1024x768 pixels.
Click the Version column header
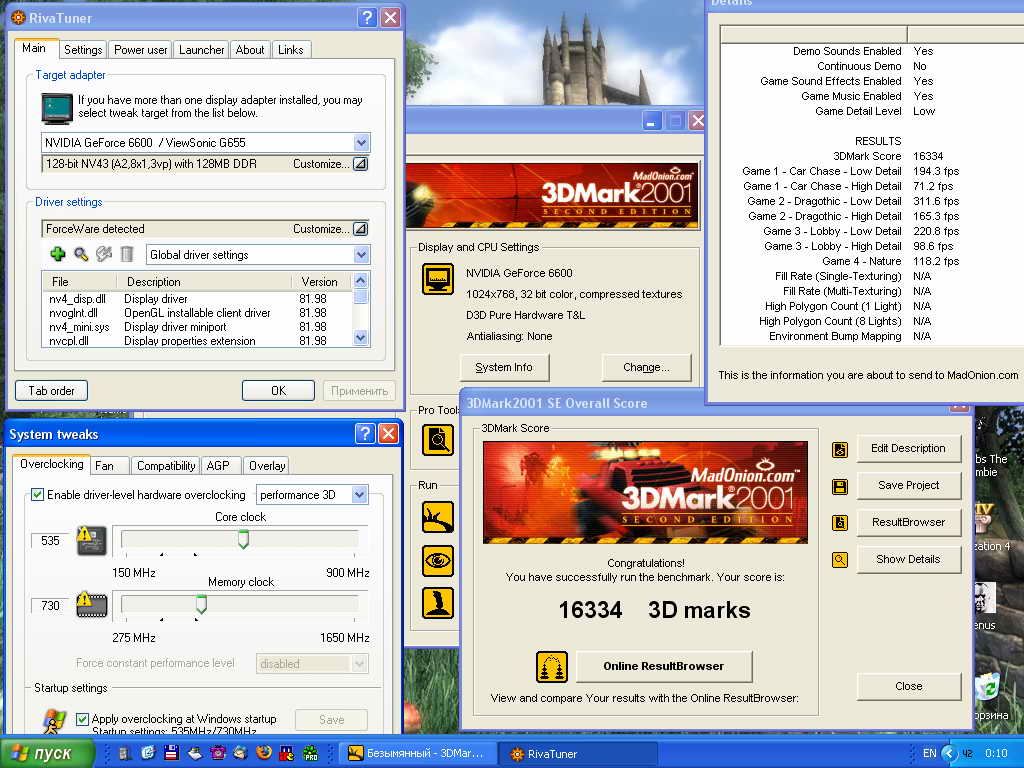point(320,281)
